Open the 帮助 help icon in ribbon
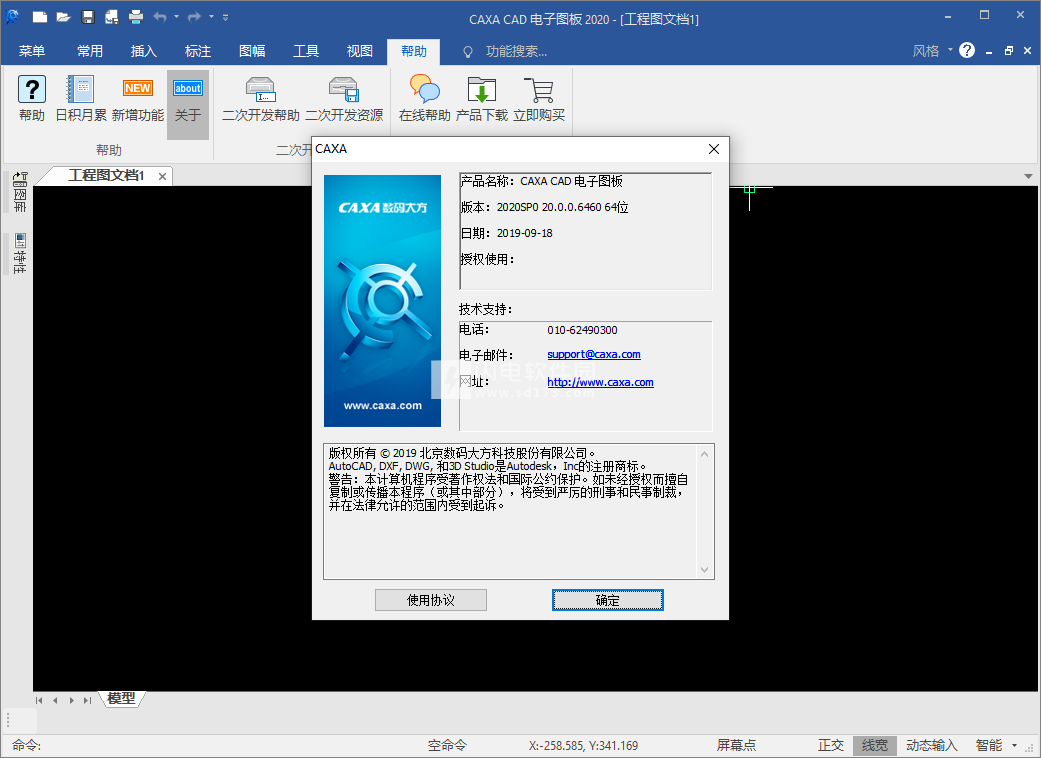 click(32, 98)
